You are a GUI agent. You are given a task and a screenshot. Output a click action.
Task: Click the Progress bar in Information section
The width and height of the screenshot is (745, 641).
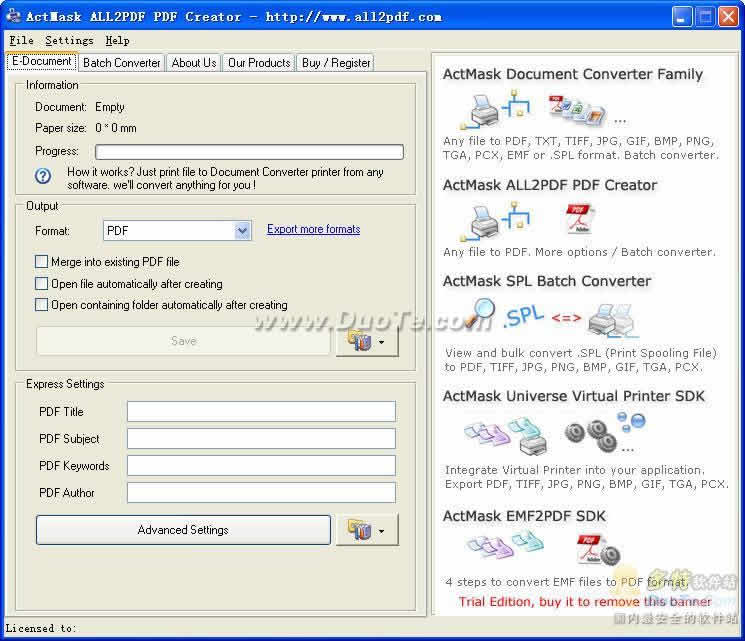click(x=249, y=152)
